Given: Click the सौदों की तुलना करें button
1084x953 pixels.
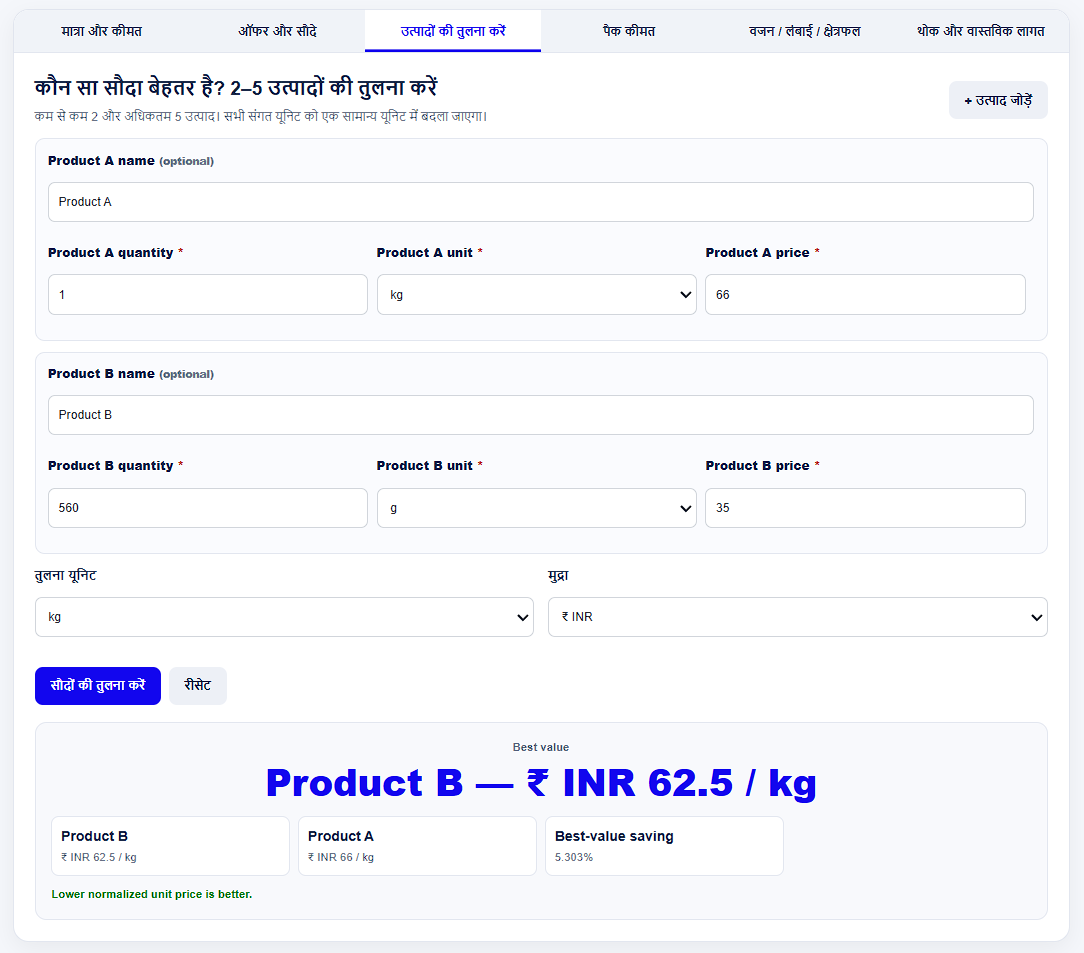Looking at the screenshot, I should point(97,686).
